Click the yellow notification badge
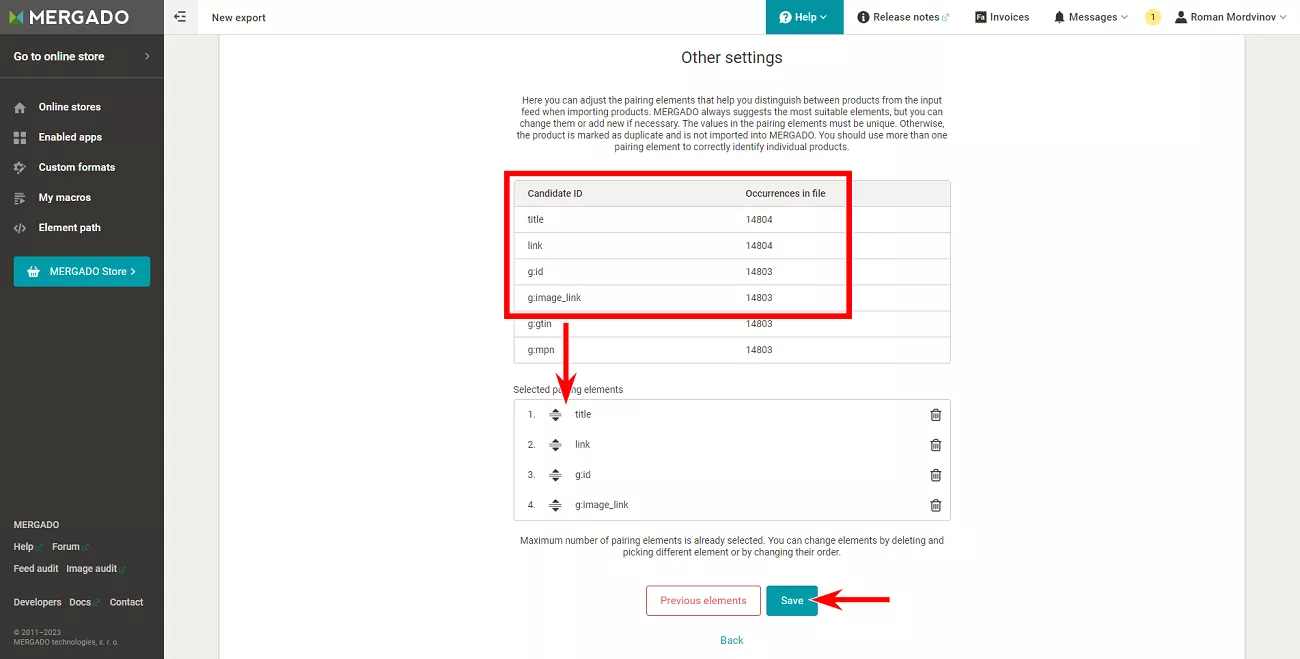Image resolution: width=1300 pixels, height=659 pixels. pos(1153,17)
